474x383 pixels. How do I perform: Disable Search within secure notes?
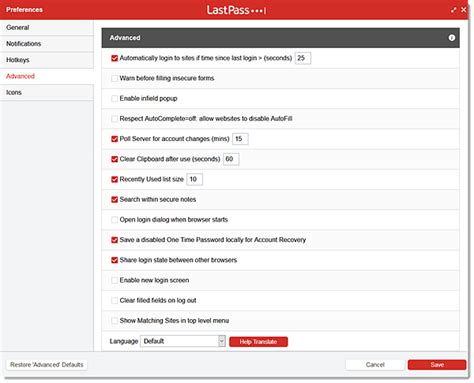[x=114, y=199]
